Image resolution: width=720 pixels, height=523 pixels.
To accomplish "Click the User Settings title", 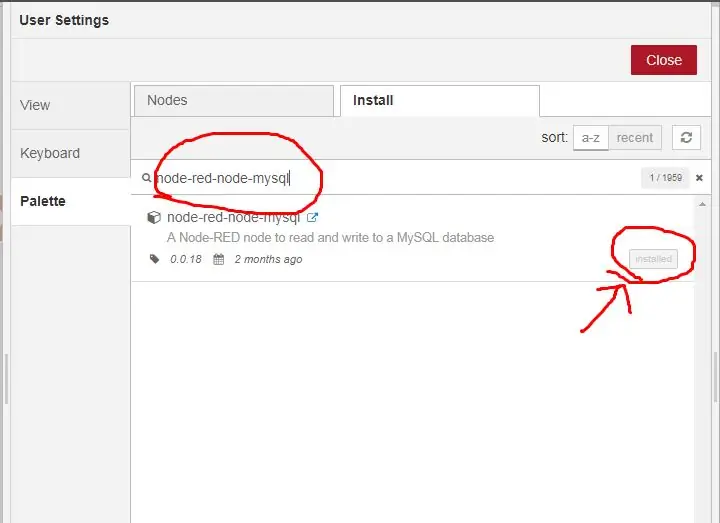I will (x=64, y=20).
